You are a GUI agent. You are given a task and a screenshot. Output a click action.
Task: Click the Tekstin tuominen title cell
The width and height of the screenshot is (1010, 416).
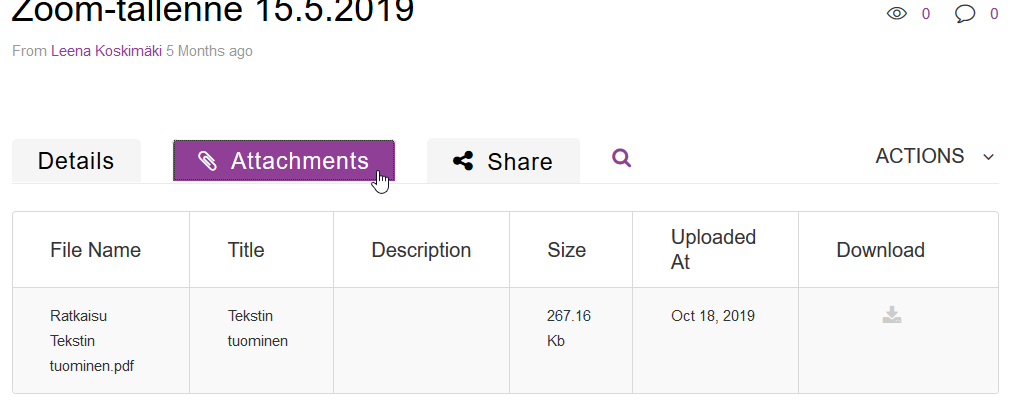(262, 341)
